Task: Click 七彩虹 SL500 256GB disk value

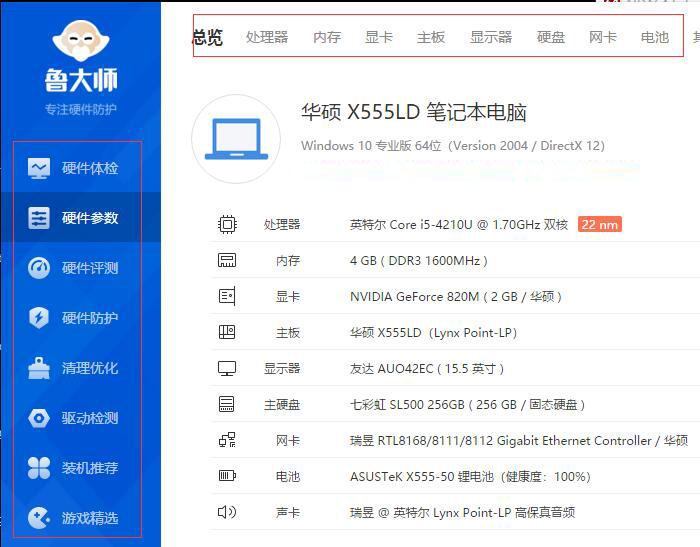Action: 467,405
